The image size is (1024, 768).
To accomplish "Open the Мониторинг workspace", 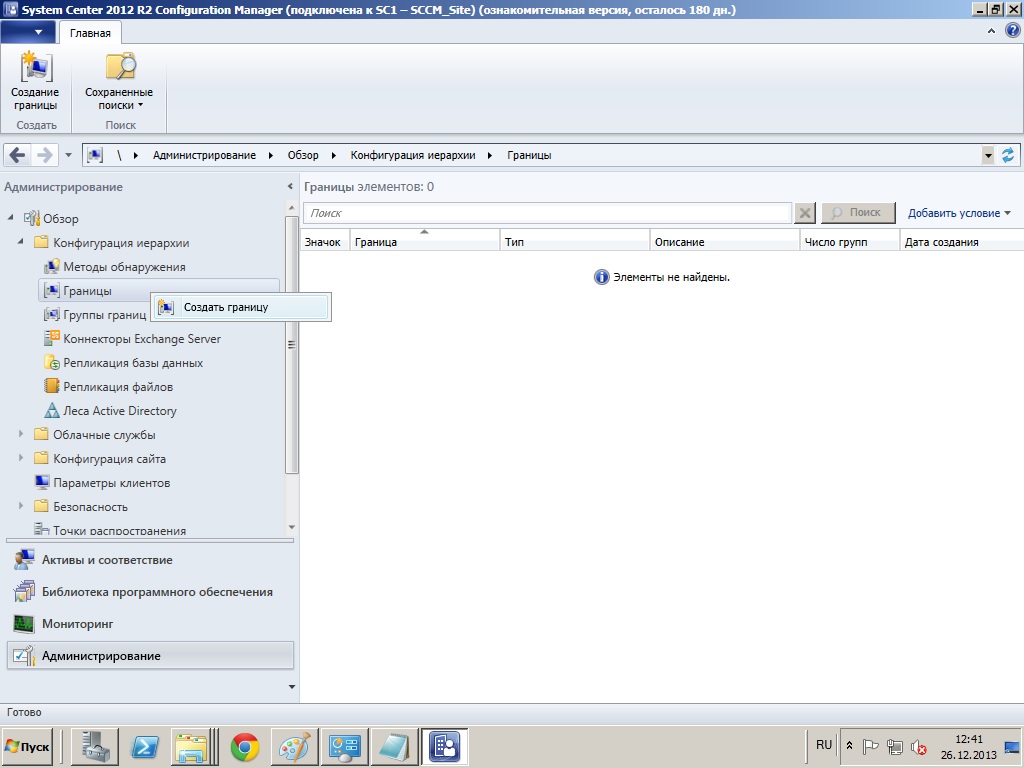I will pyautogui.click(x=150, y=624).
